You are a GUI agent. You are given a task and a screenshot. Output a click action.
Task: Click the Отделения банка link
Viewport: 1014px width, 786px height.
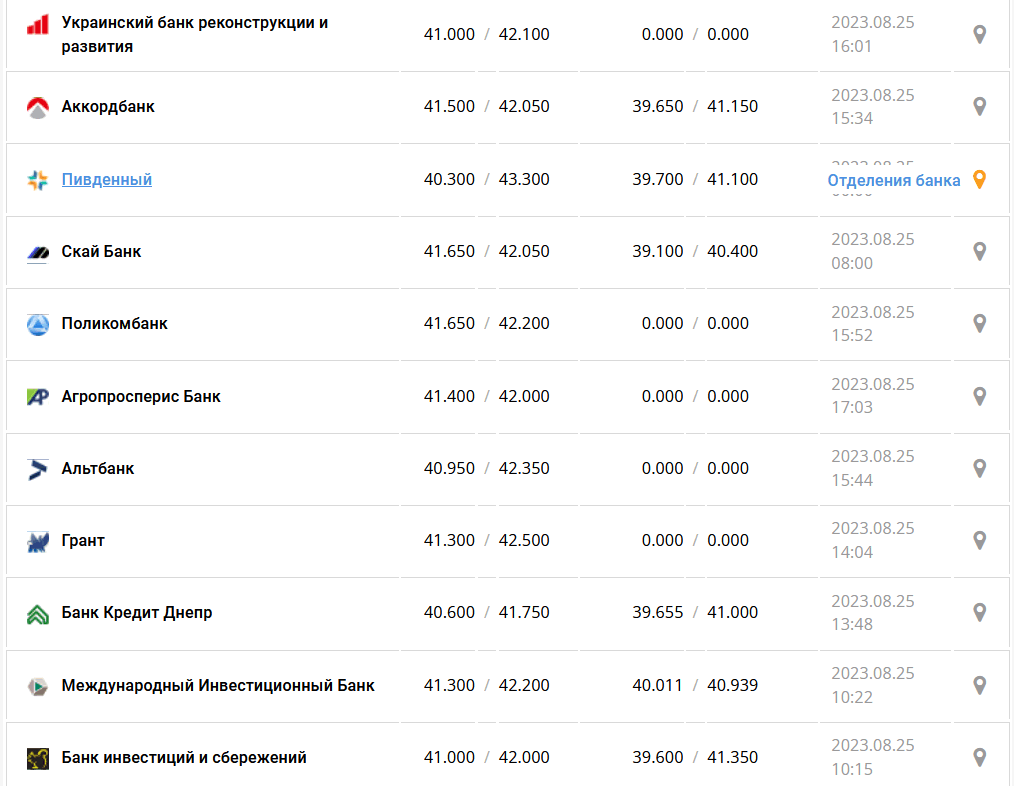coord(894,180)
